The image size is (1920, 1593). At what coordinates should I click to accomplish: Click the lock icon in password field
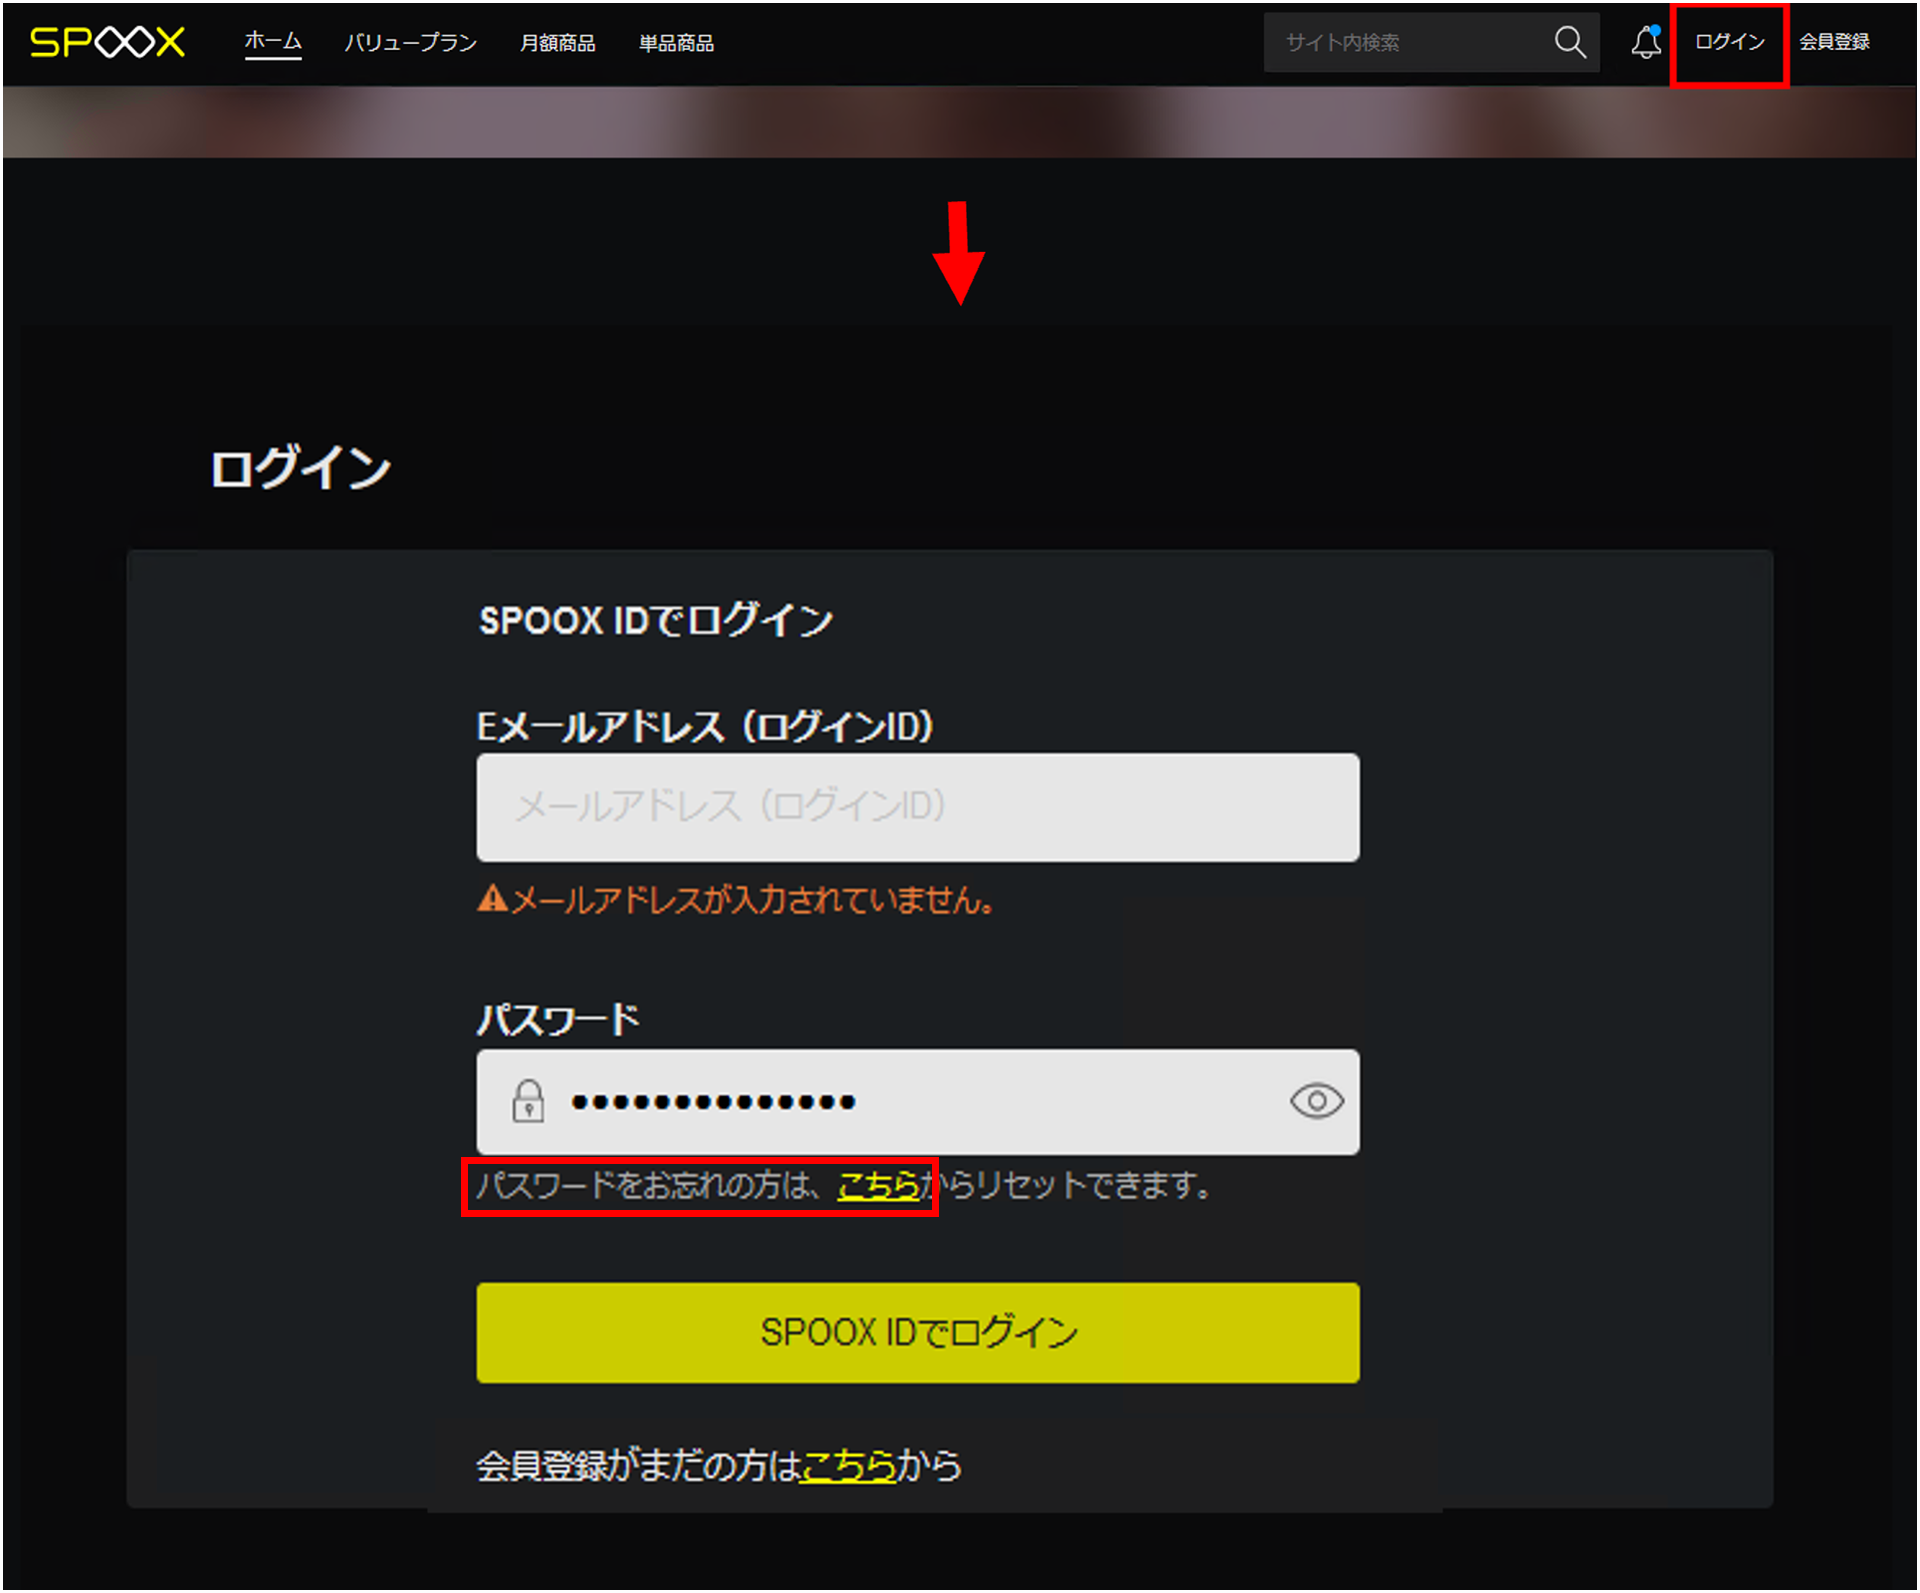click(528, 1101)
